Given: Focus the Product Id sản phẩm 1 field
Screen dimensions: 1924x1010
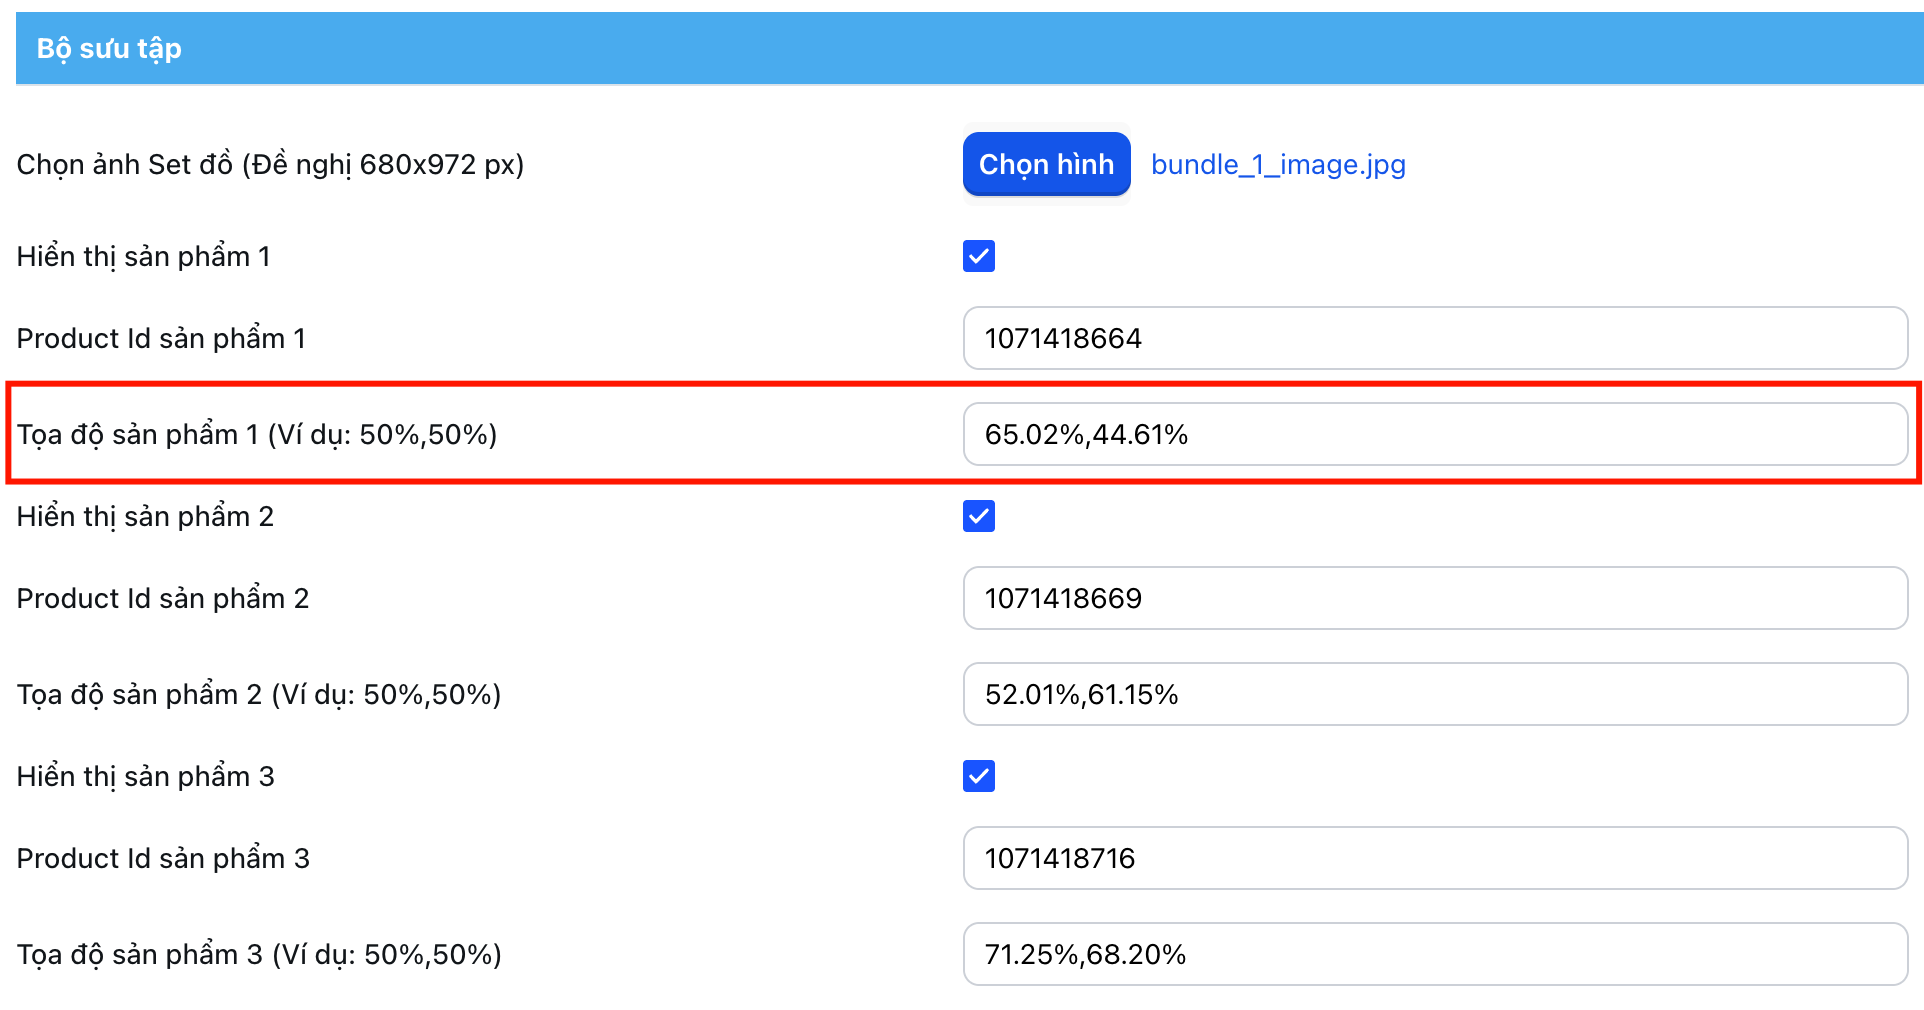Looking at the screenshot, I should pyautogui.click(x=1434, y=338).
